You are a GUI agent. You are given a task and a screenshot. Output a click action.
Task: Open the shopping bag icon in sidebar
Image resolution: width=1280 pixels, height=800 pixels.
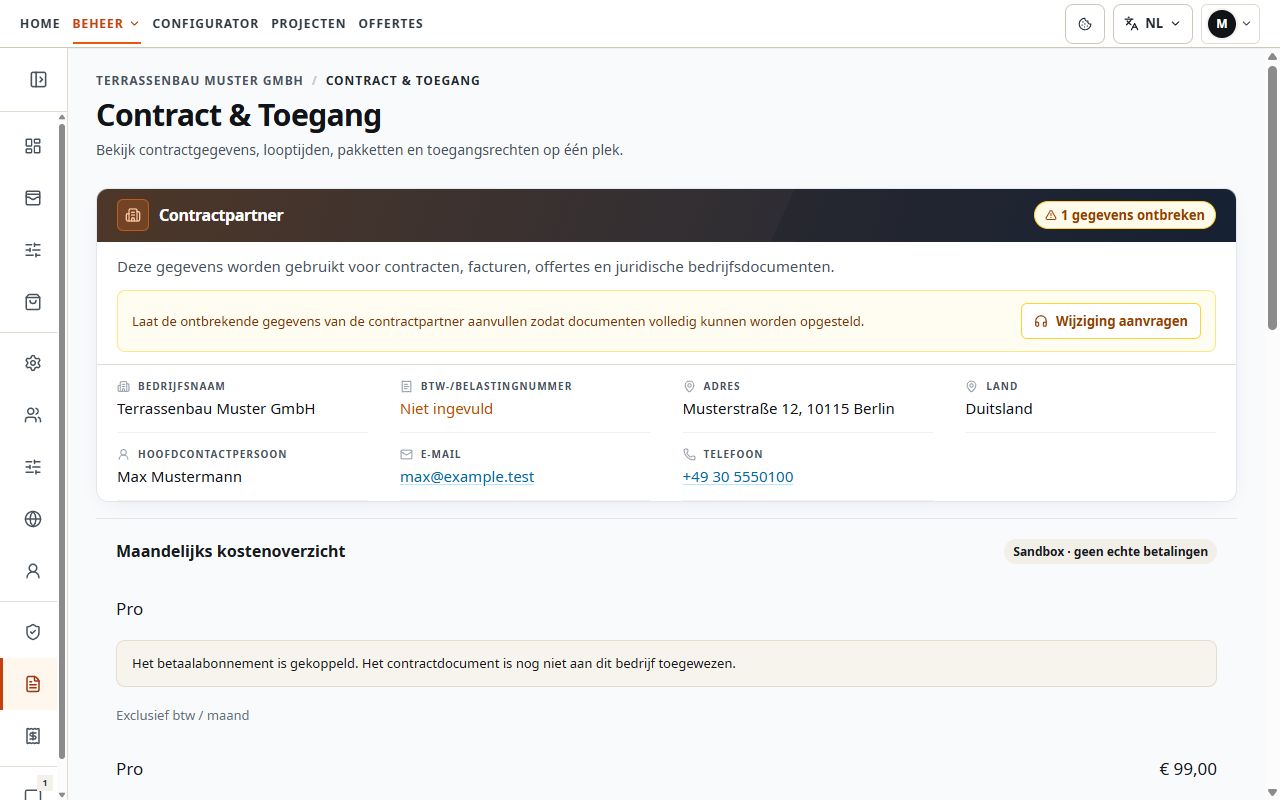pyautogui.click(x=33, y=302)
